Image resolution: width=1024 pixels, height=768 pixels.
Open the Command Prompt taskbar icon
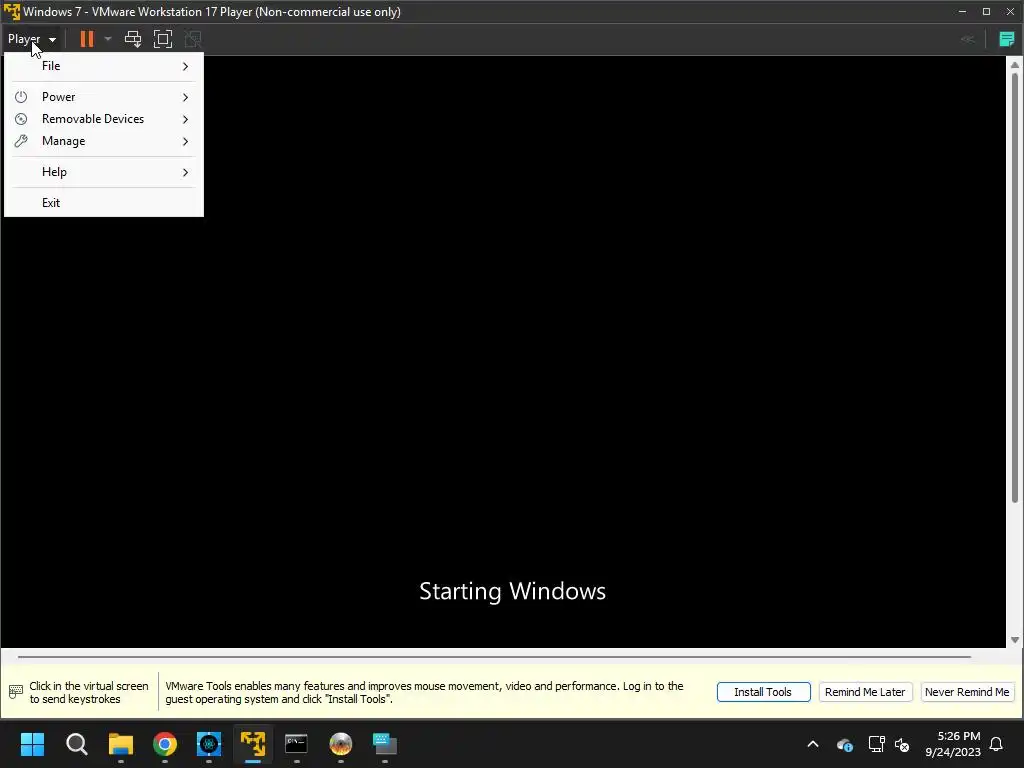[296, 744]
